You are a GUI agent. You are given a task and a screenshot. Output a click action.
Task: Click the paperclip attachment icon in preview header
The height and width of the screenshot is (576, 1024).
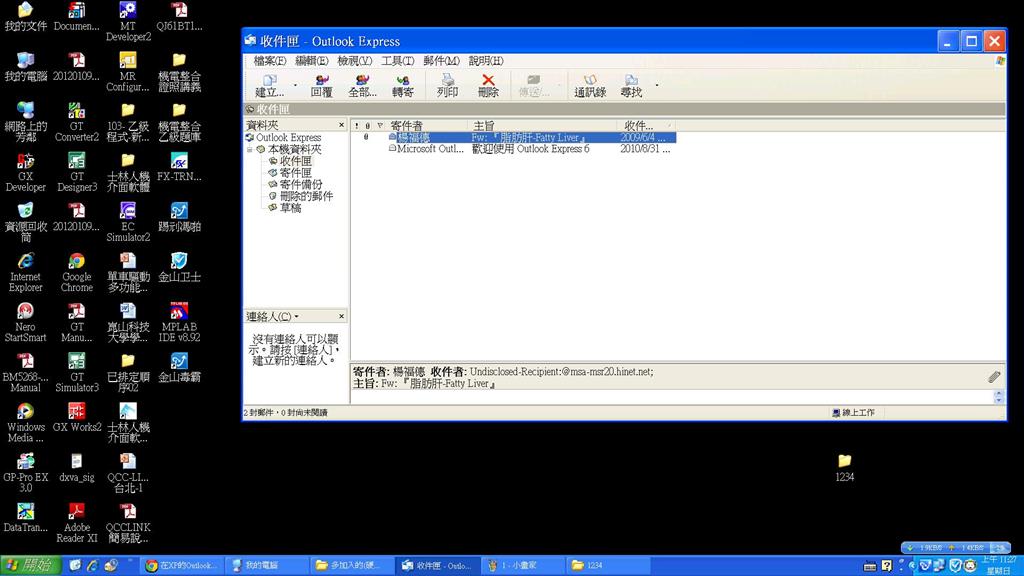coord(994,377)
